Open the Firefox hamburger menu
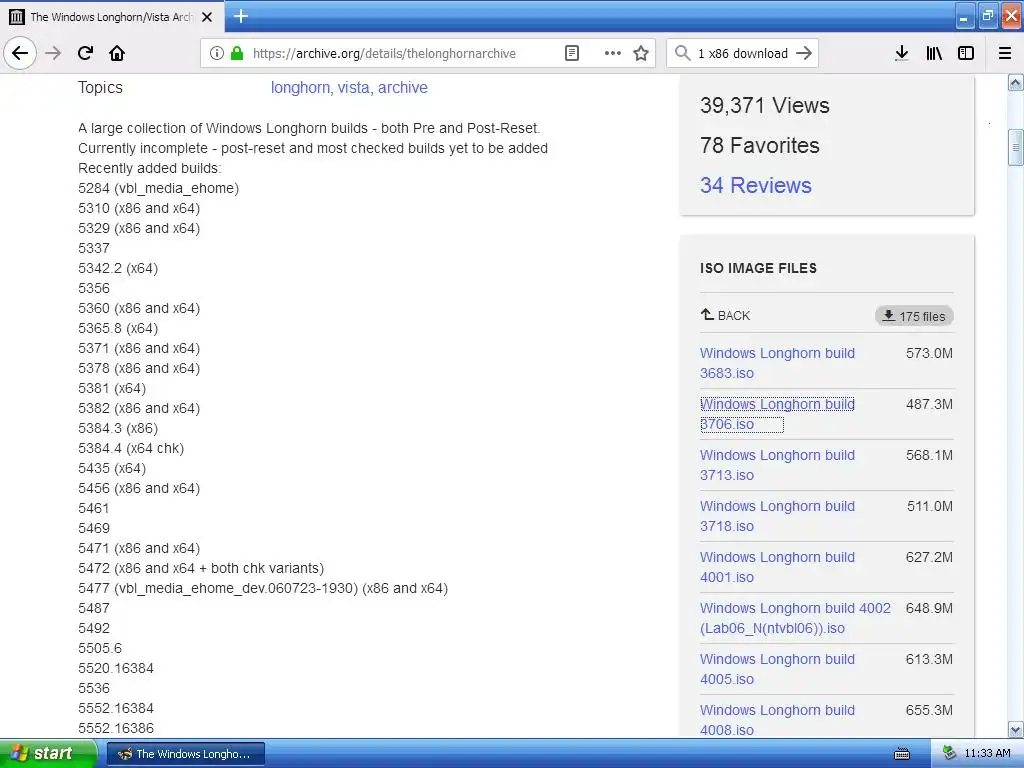The height and width of the screenshot is (768, 1024). click(x=1005, y=53)
